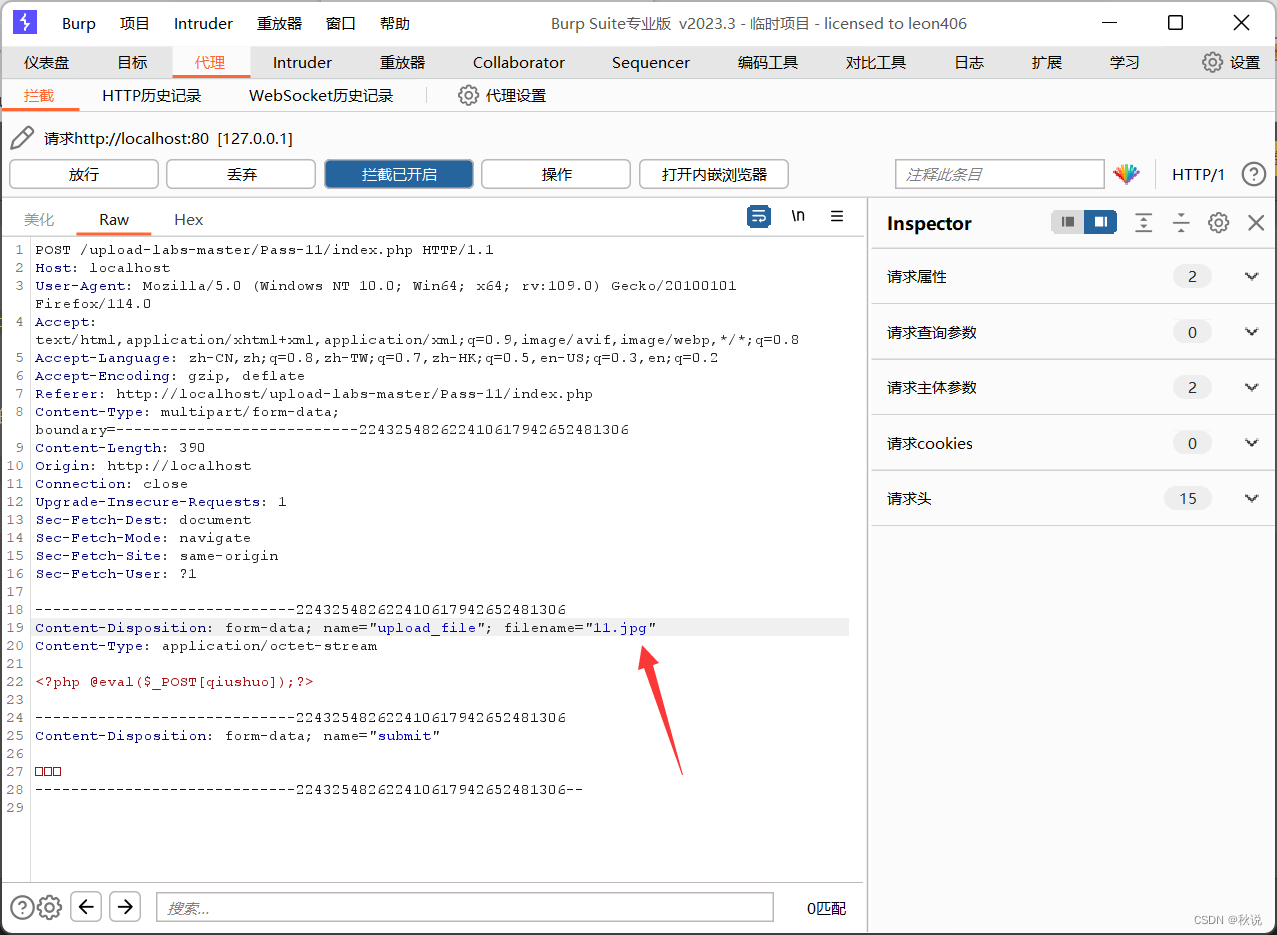Click Content-Type: application/octet-stream line
Screen dimensions: 1277x935
(206, 645)
